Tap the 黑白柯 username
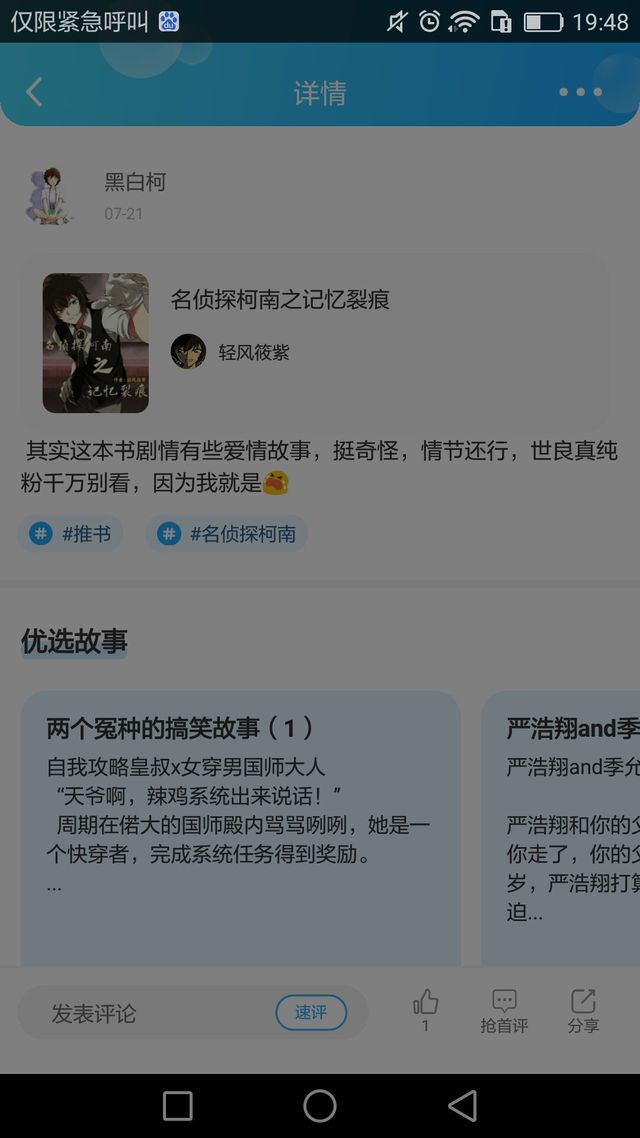This screenshot has height=1138, width=640. pos(135,181)
